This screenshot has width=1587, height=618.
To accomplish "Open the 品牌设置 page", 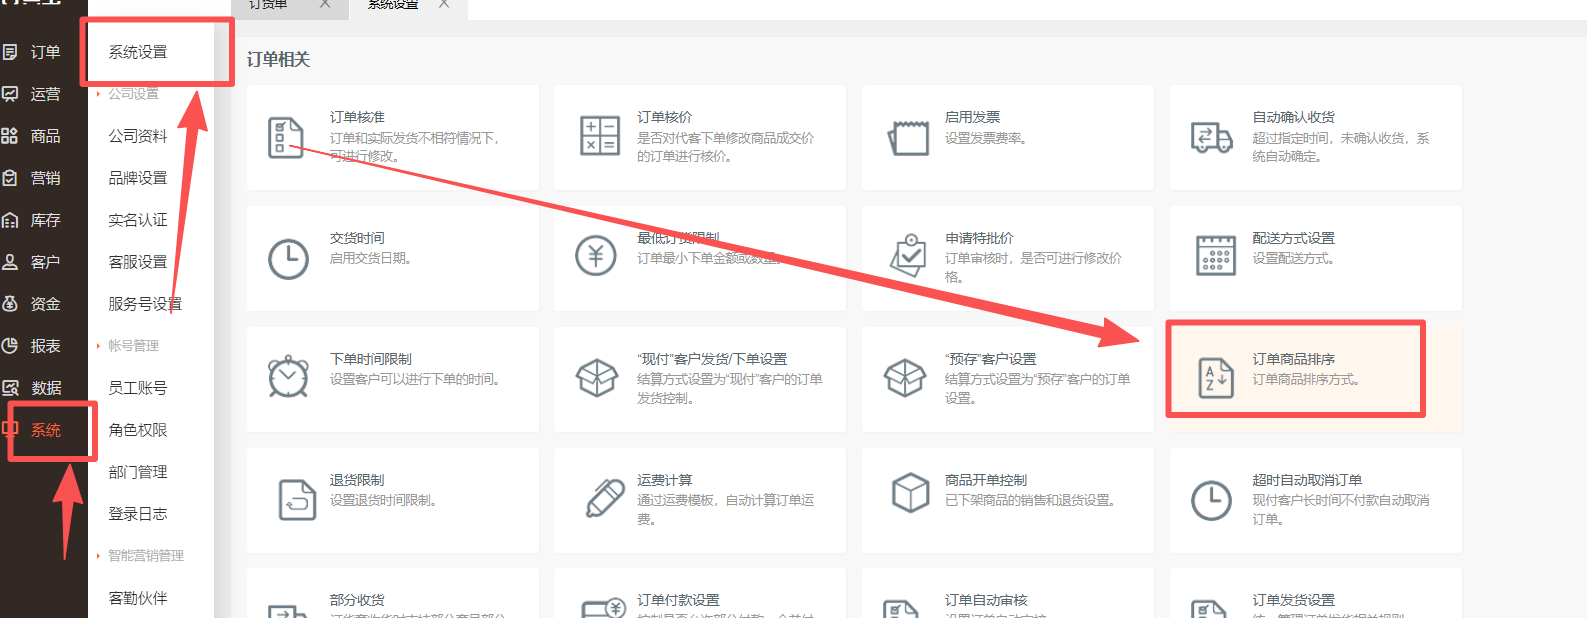I will [x=138, y=178].
